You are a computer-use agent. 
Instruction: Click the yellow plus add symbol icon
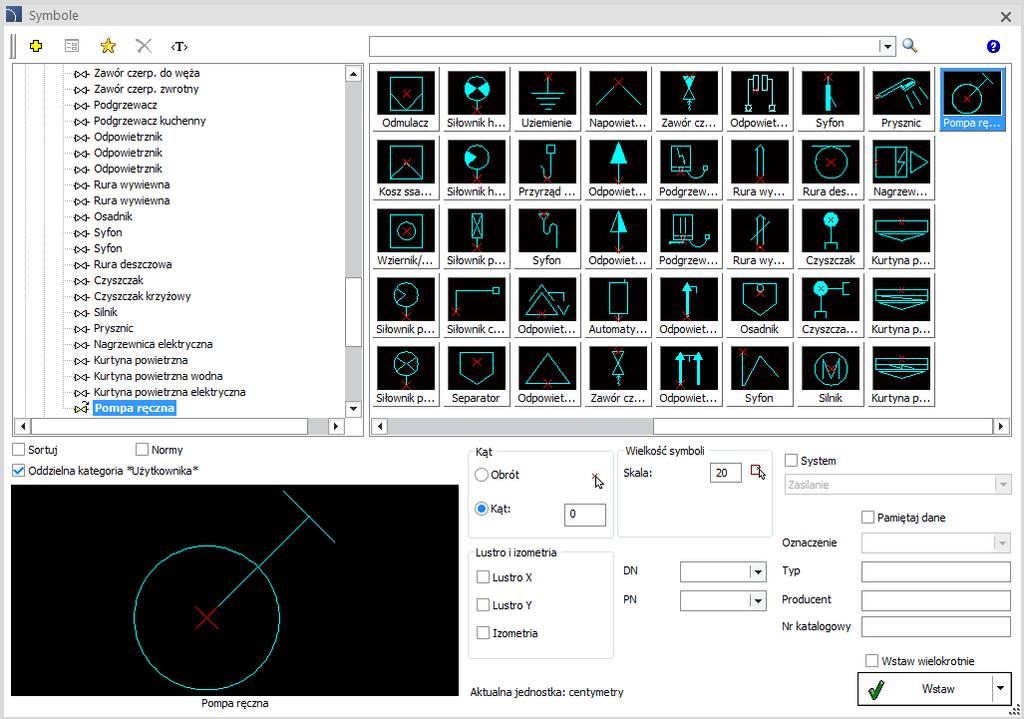pyautogui.click(x=36, y=46)
